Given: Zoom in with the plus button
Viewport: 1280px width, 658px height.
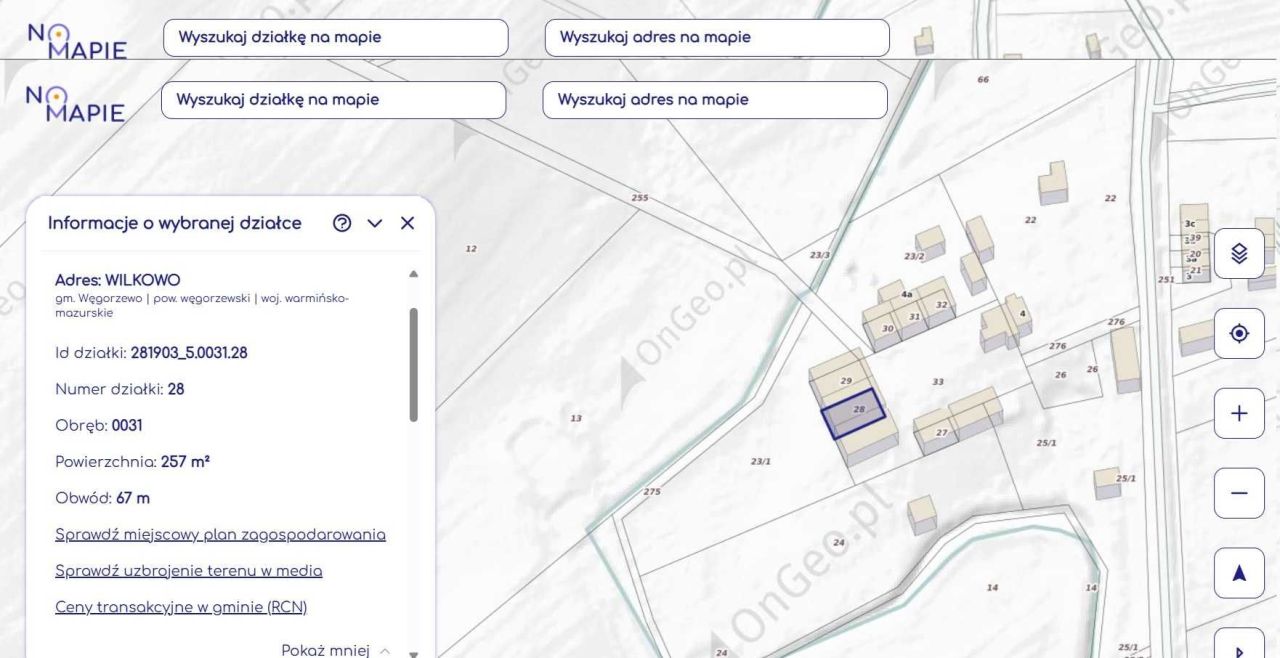Looking at the screenshot, I should coord(1239,413).
